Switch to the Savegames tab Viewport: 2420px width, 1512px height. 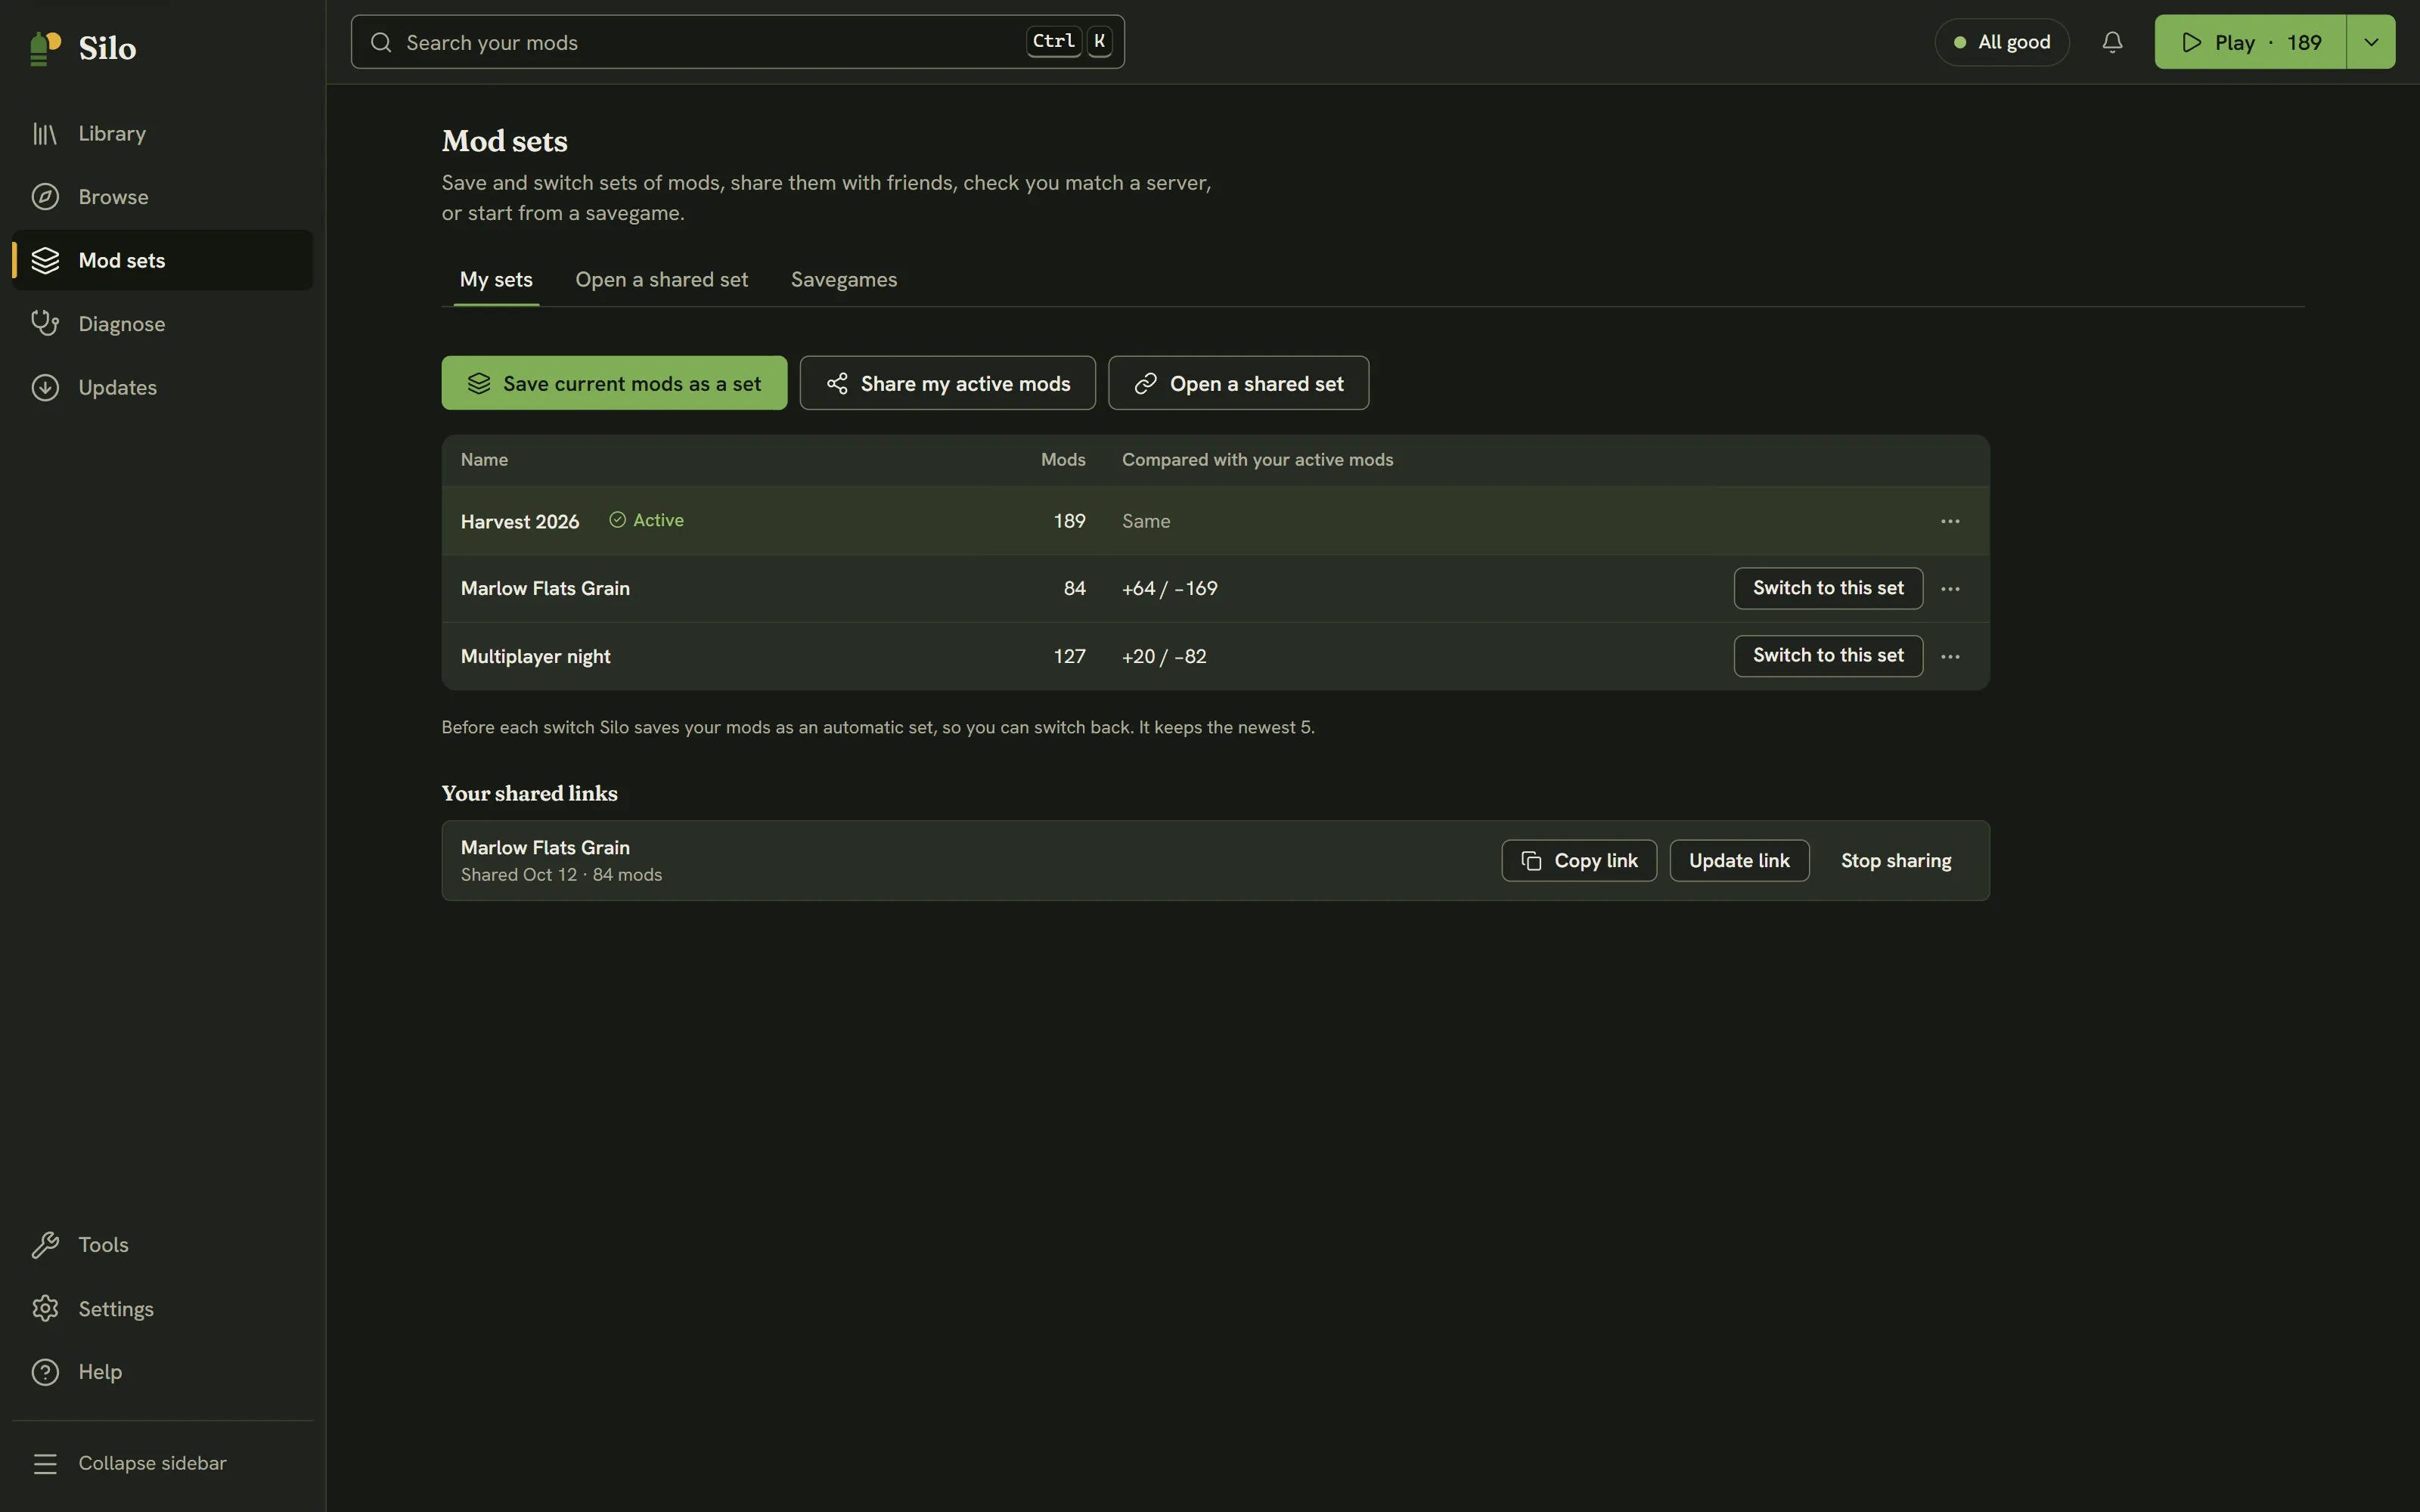point(844,280)
